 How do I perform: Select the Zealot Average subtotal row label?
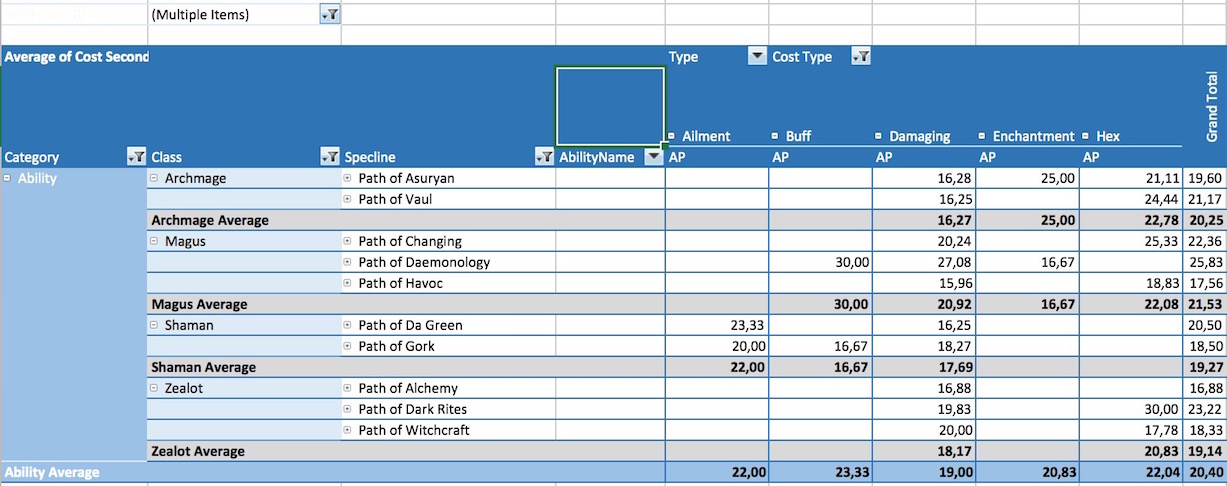click(198, 451)
